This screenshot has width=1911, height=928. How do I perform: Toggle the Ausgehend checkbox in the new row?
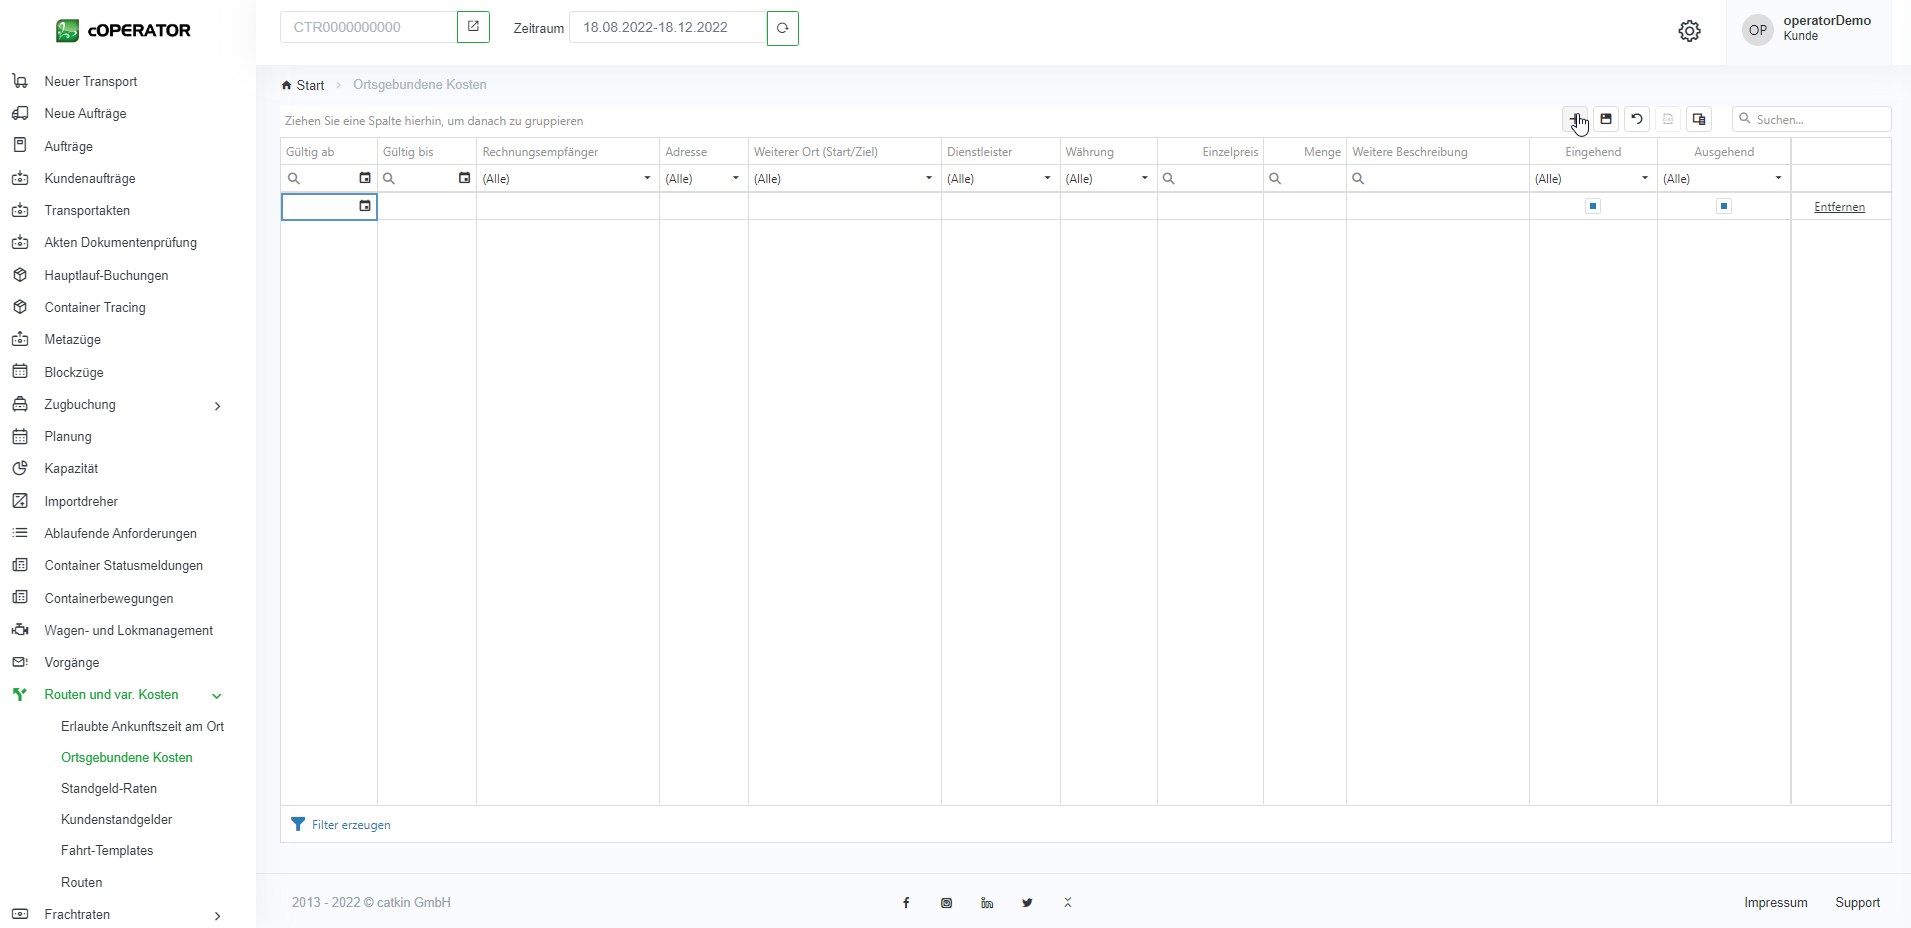[1724, 206]
